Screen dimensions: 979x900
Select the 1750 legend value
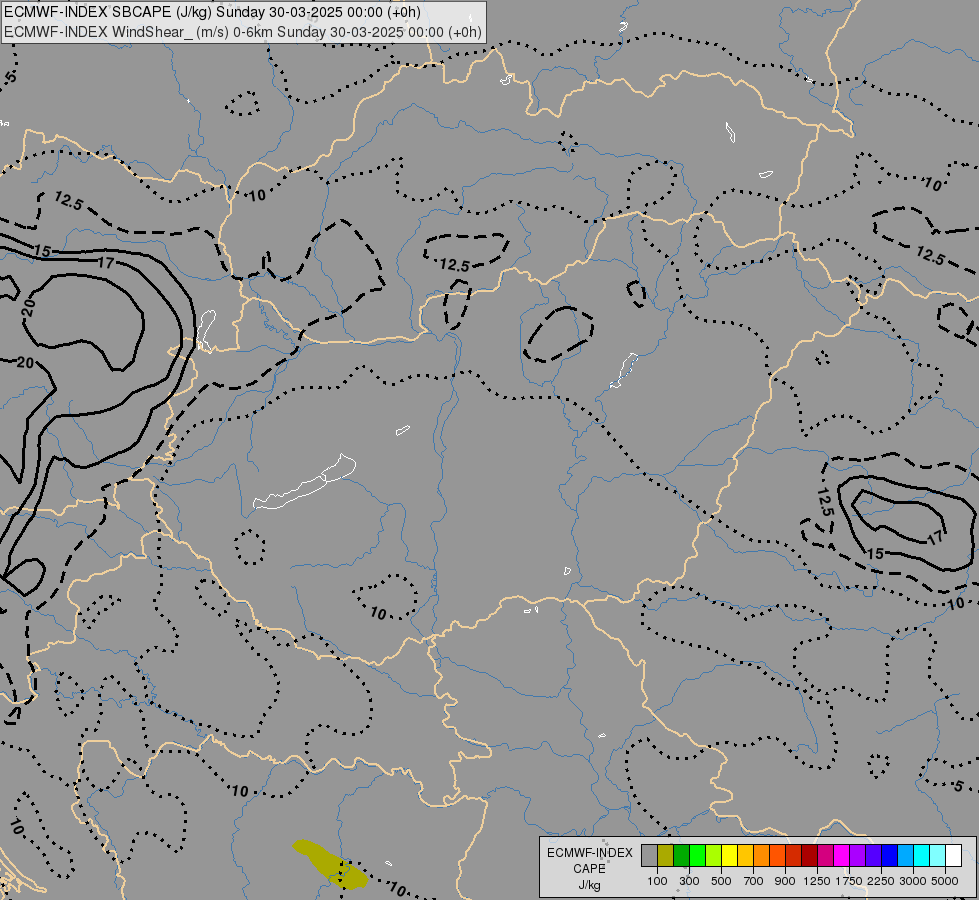pyautogui.click(x=849, y=881)
